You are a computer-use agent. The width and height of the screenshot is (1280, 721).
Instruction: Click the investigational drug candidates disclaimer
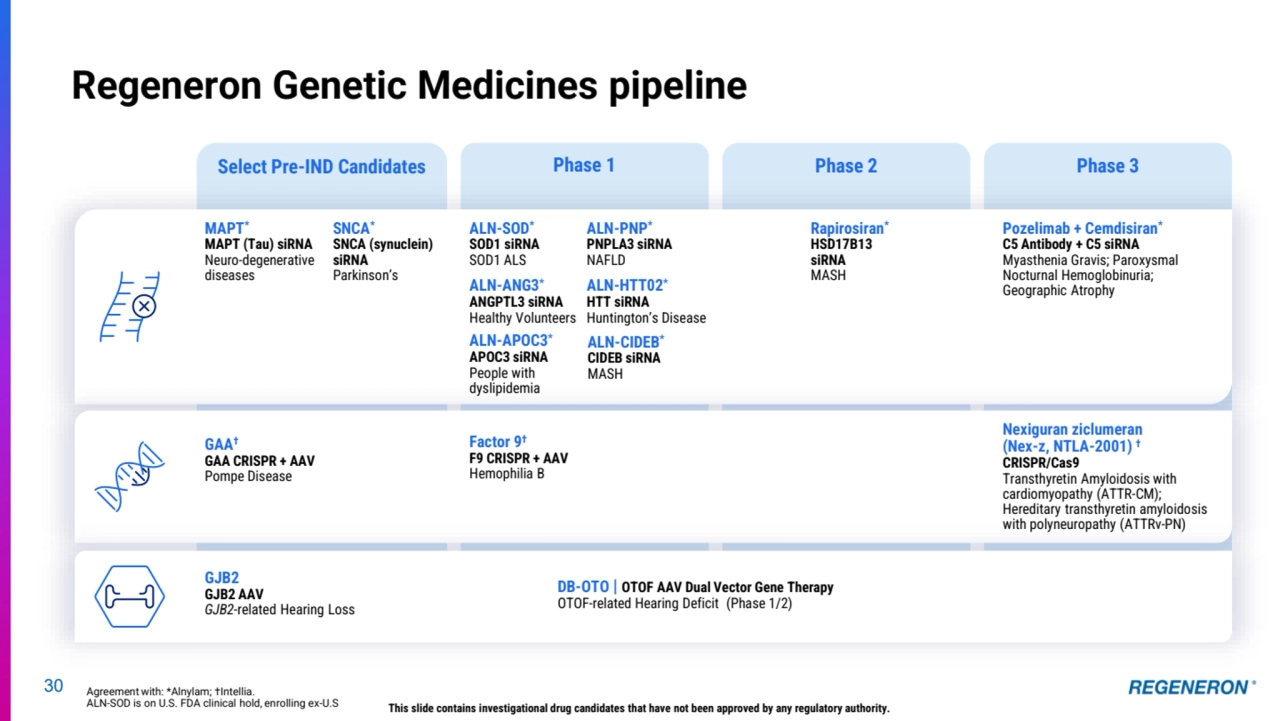[x=638, y=708]
